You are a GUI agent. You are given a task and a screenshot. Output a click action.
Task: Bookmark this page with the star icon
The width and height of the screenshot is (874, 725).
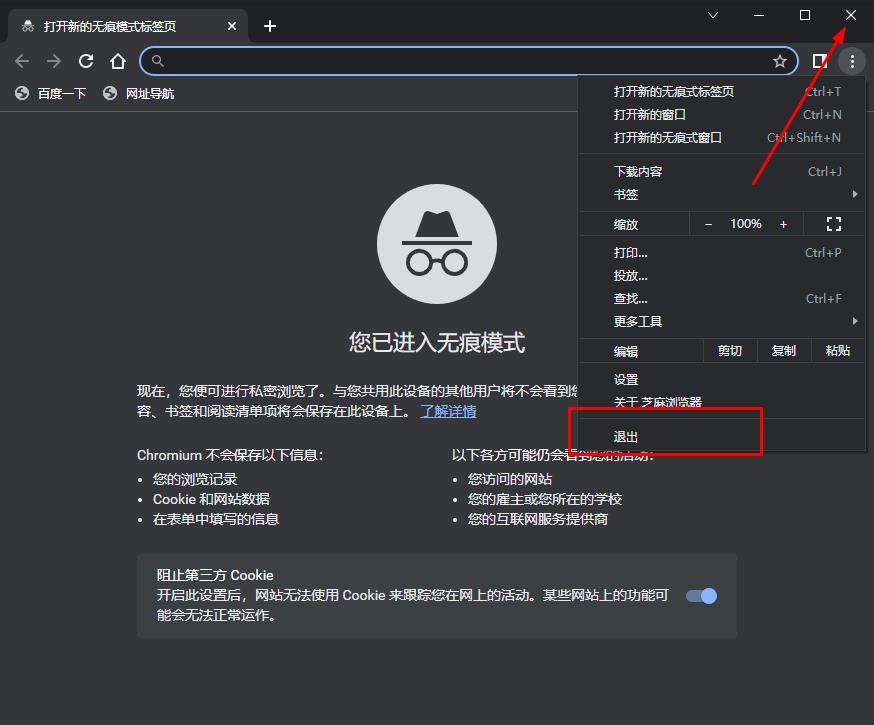[x=781, y=61]
